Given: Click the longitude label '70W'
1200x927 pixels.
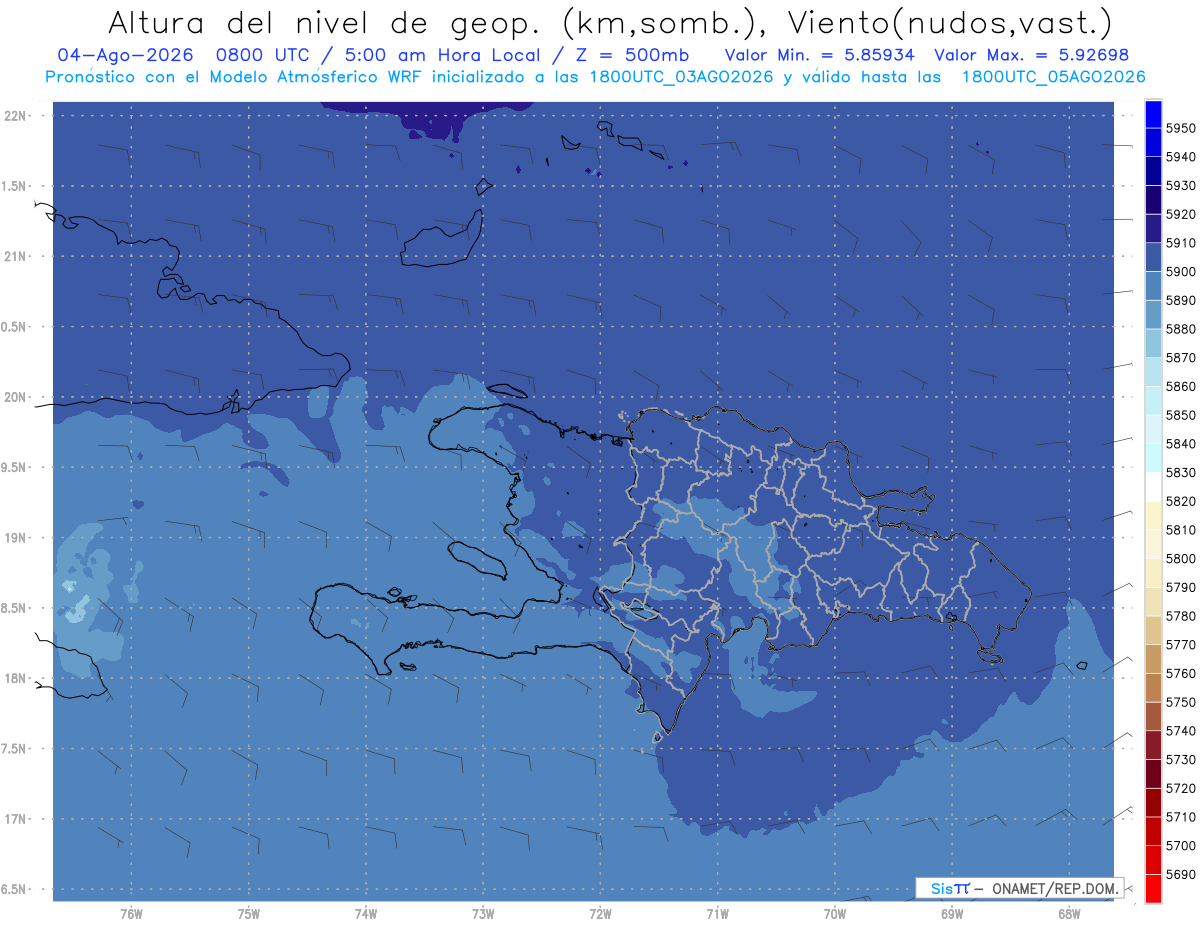Looking at the screenshot, I should pyautogui.click(x=835, y=914).
